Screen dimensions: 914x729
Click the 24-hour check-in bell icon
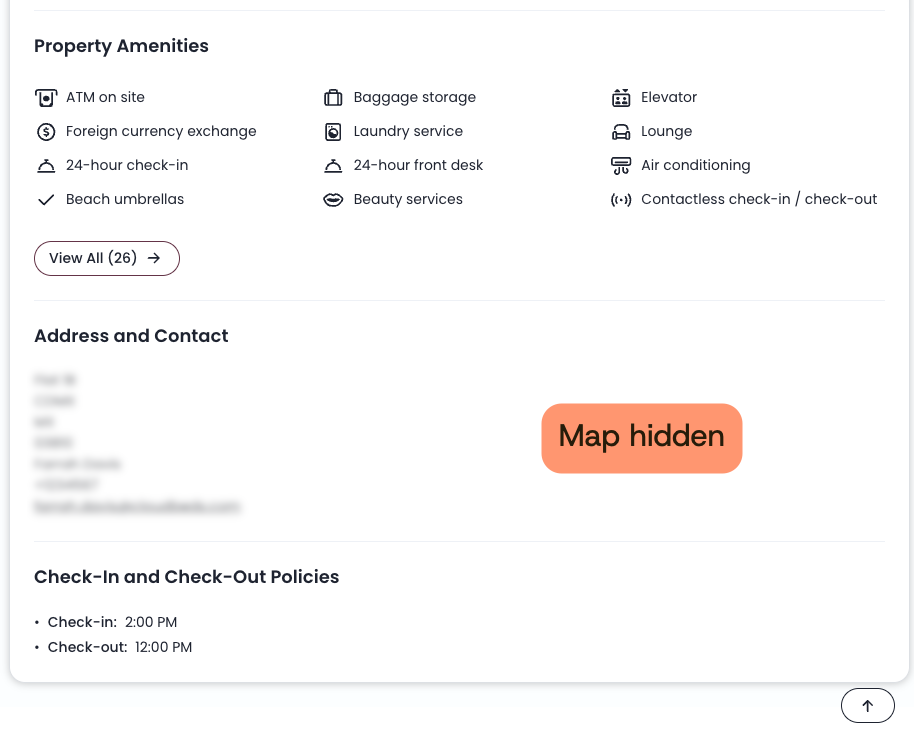(46, 166)
